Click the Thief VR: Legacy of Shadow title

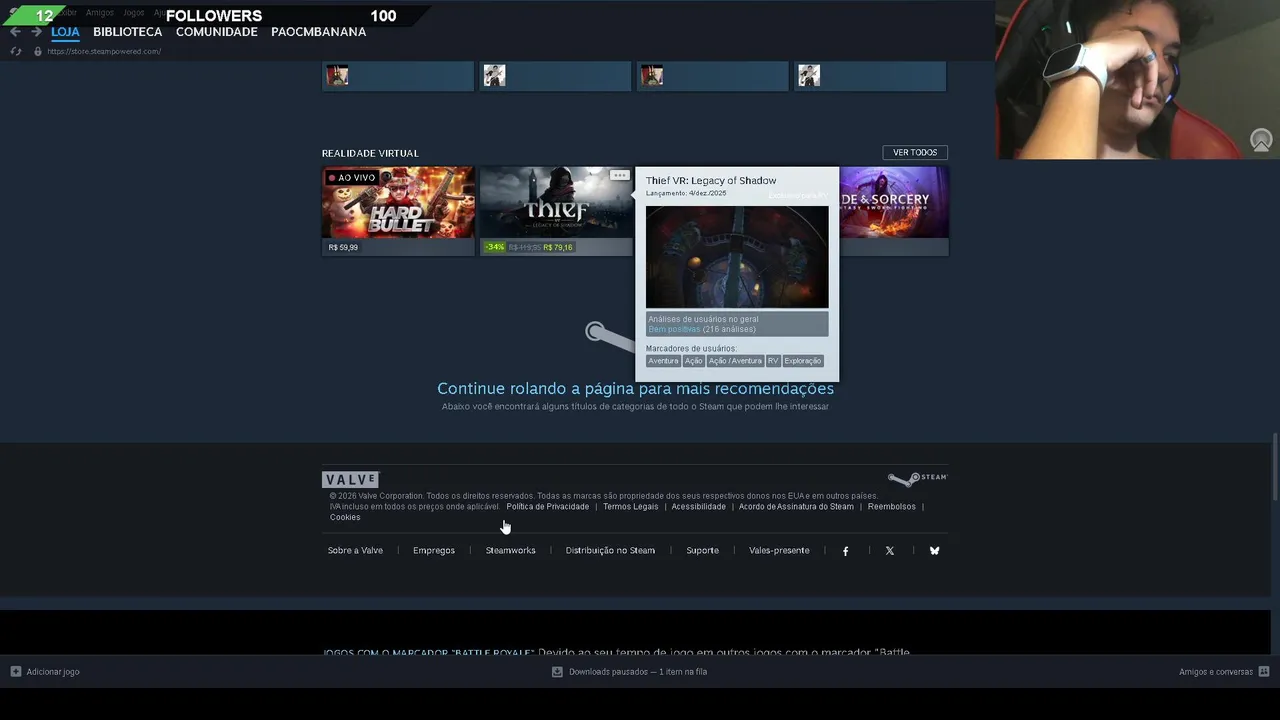(711, 181)
